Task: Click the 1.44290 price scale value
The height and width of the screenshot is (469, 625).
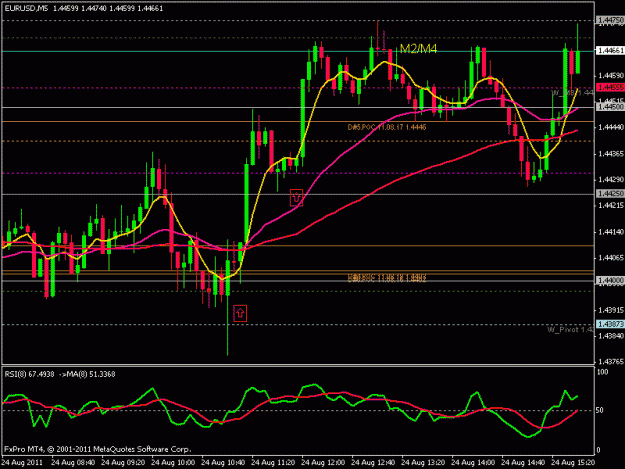Action: [611, 180]
